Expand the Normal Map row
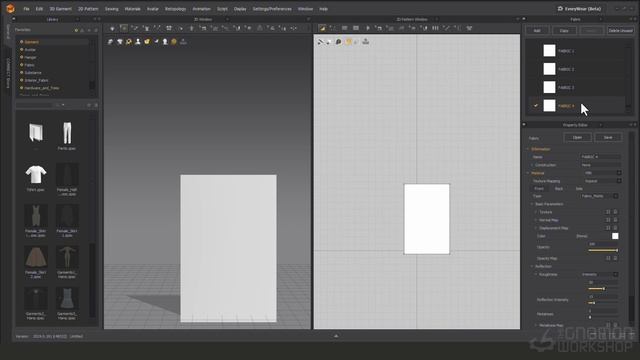 pos(536,220)
